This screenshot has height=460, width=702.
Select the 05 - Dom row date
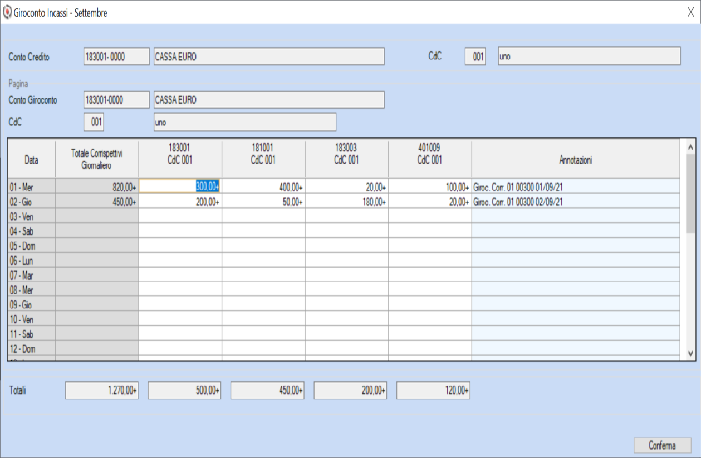pos(31,246)
